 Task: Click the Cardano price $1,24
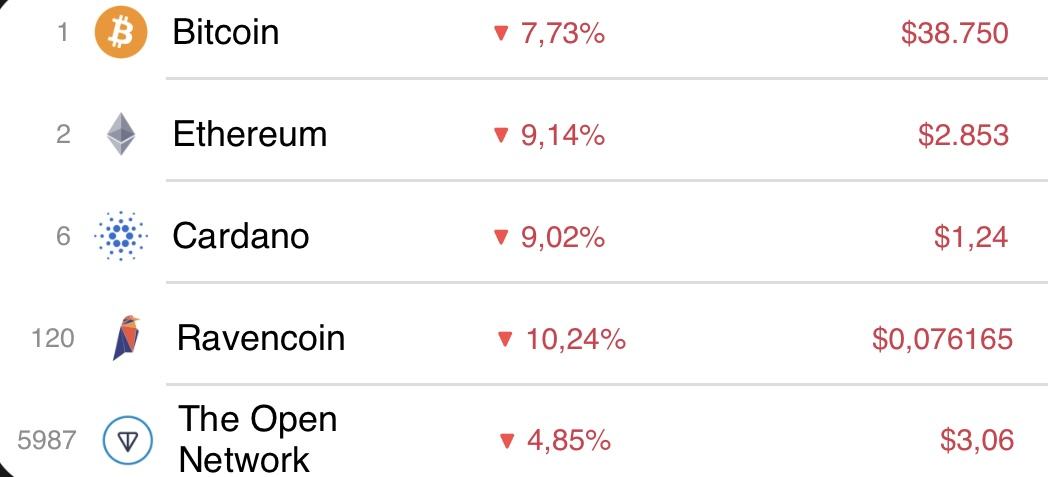971,237
